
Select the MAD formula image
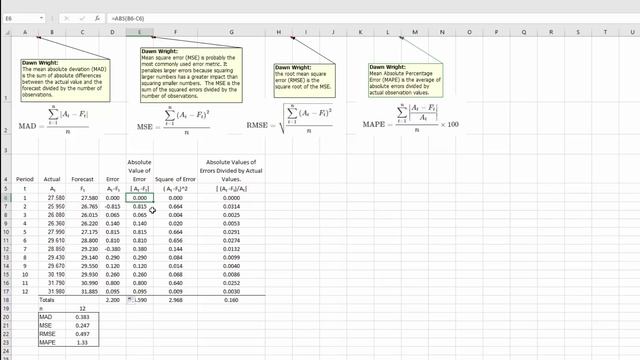click(x=54, y=121)
